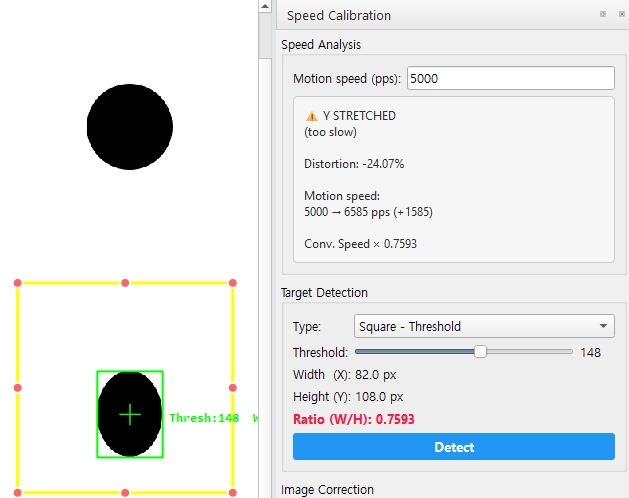629x498 pixels.
Task: Click the Image Correction section heading
Action: pos(327,490)
